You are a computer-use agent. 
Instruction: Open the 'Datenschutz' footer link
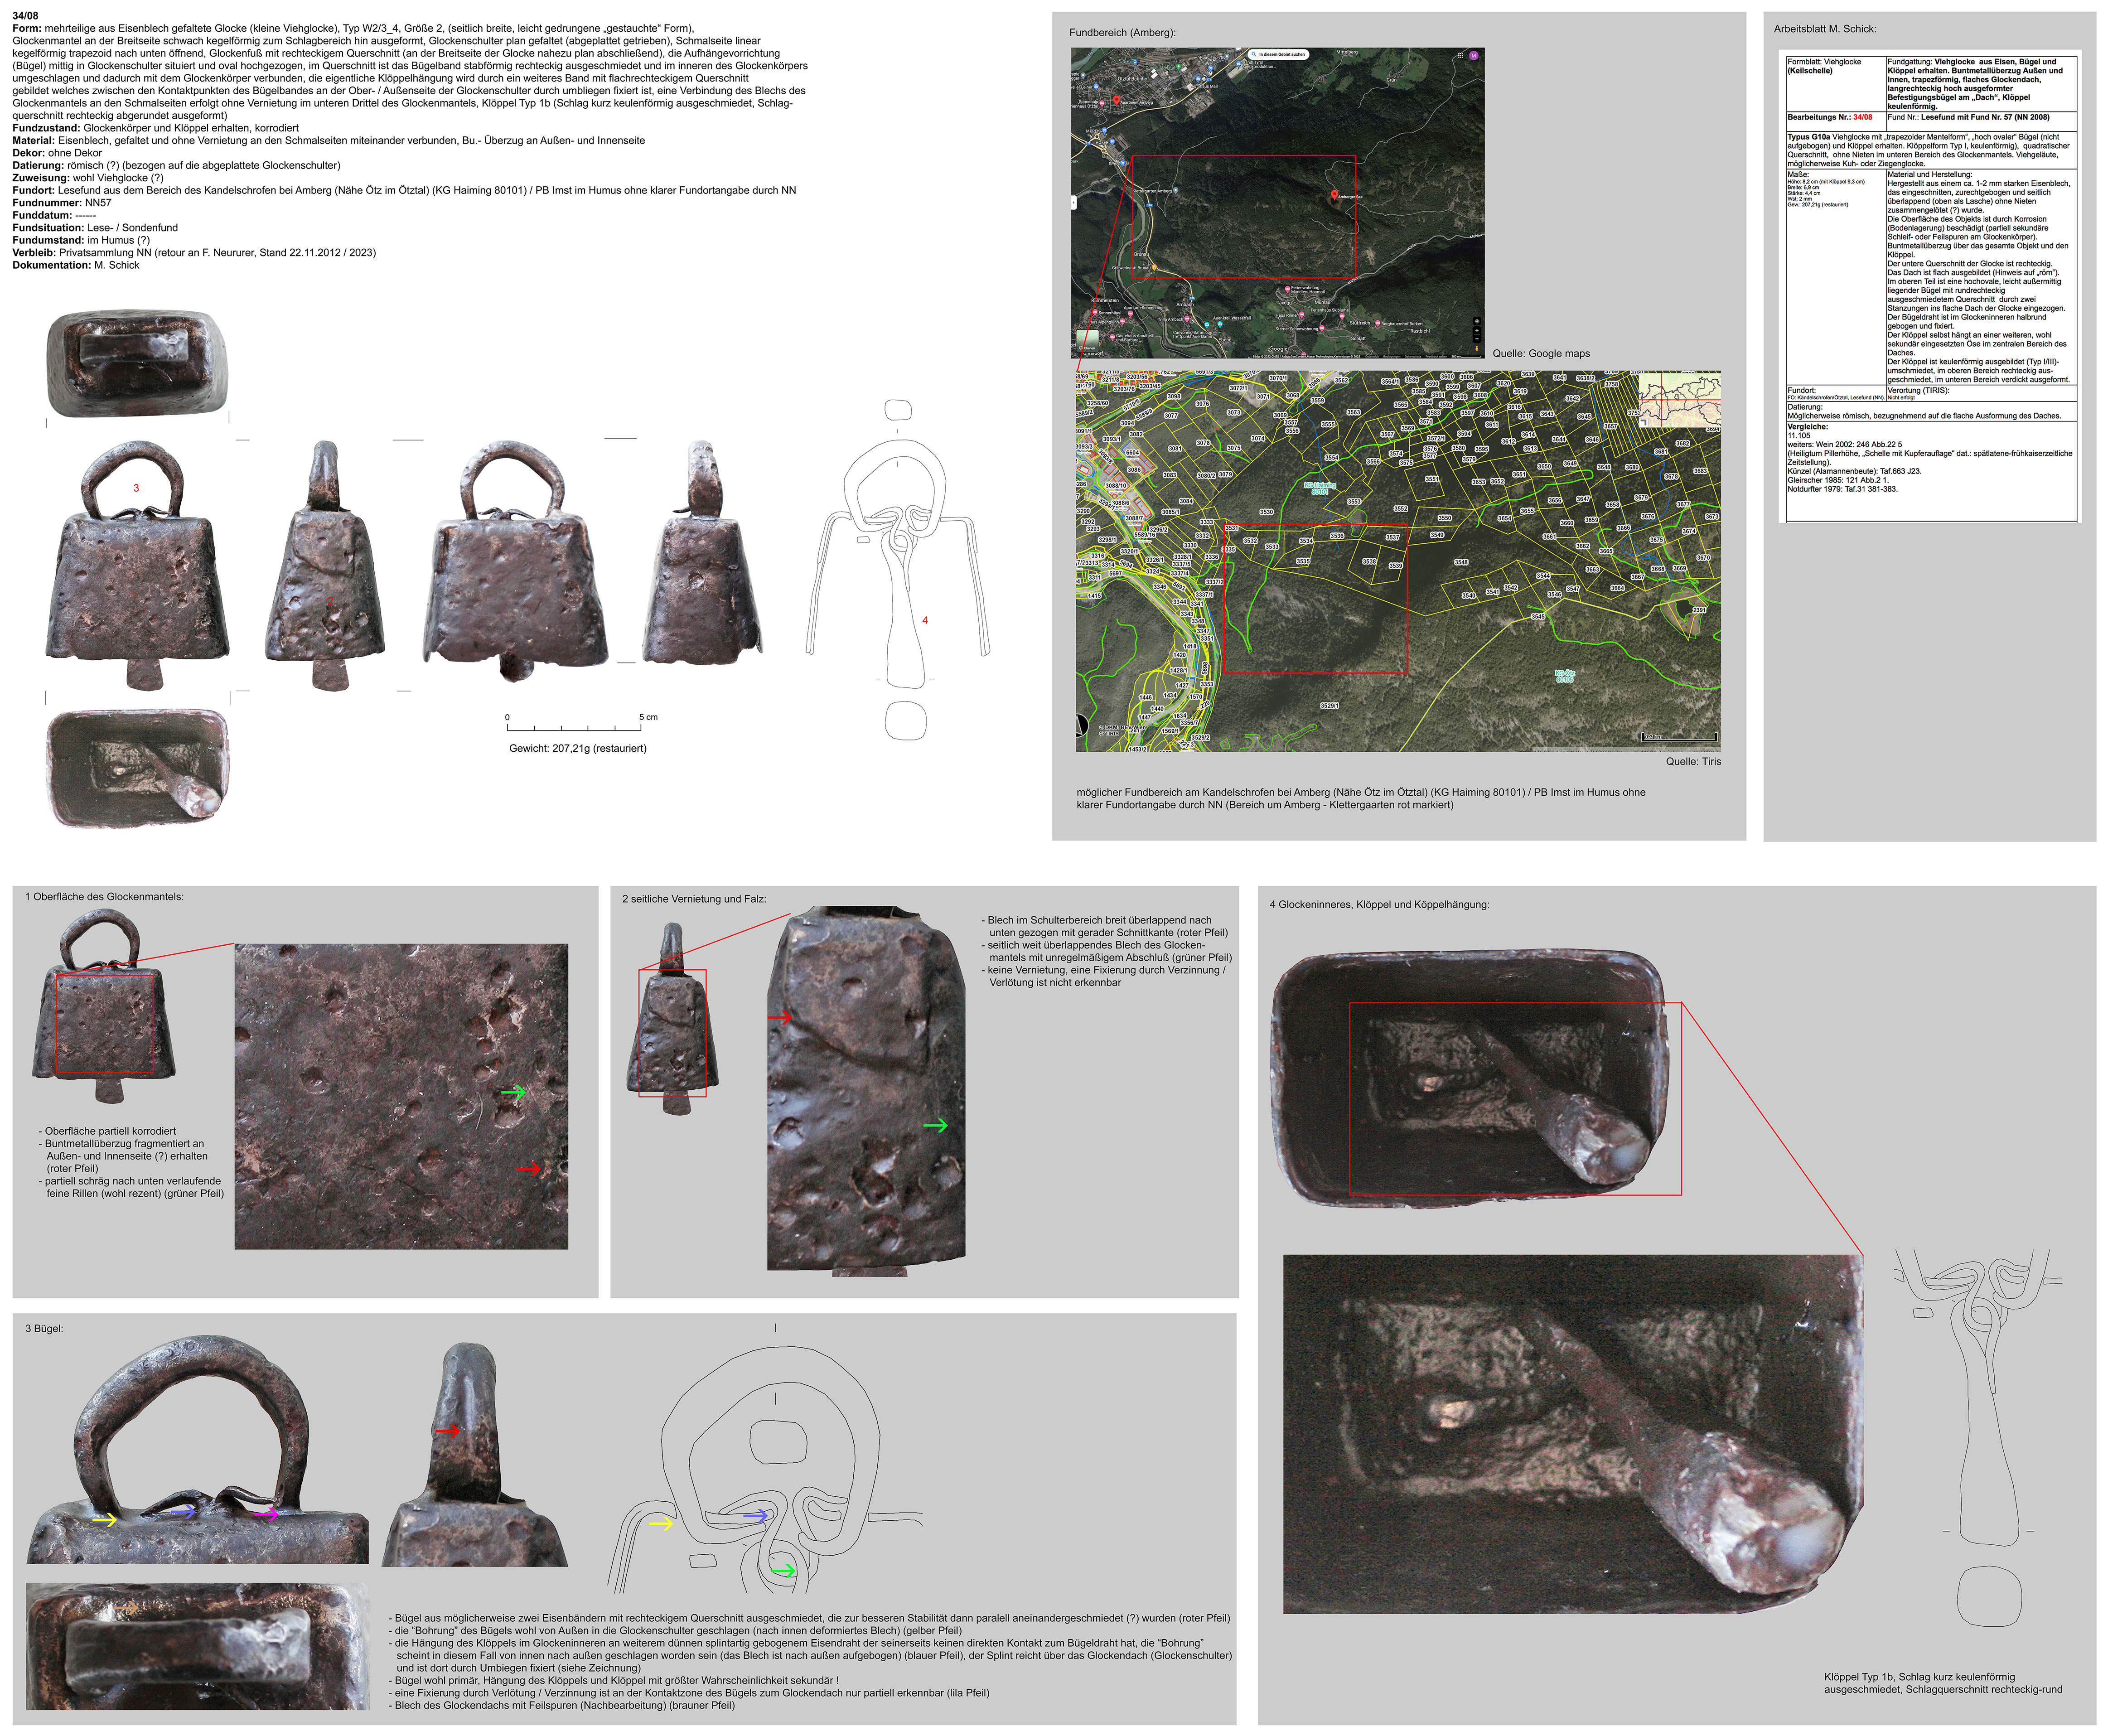[1413, 356]
